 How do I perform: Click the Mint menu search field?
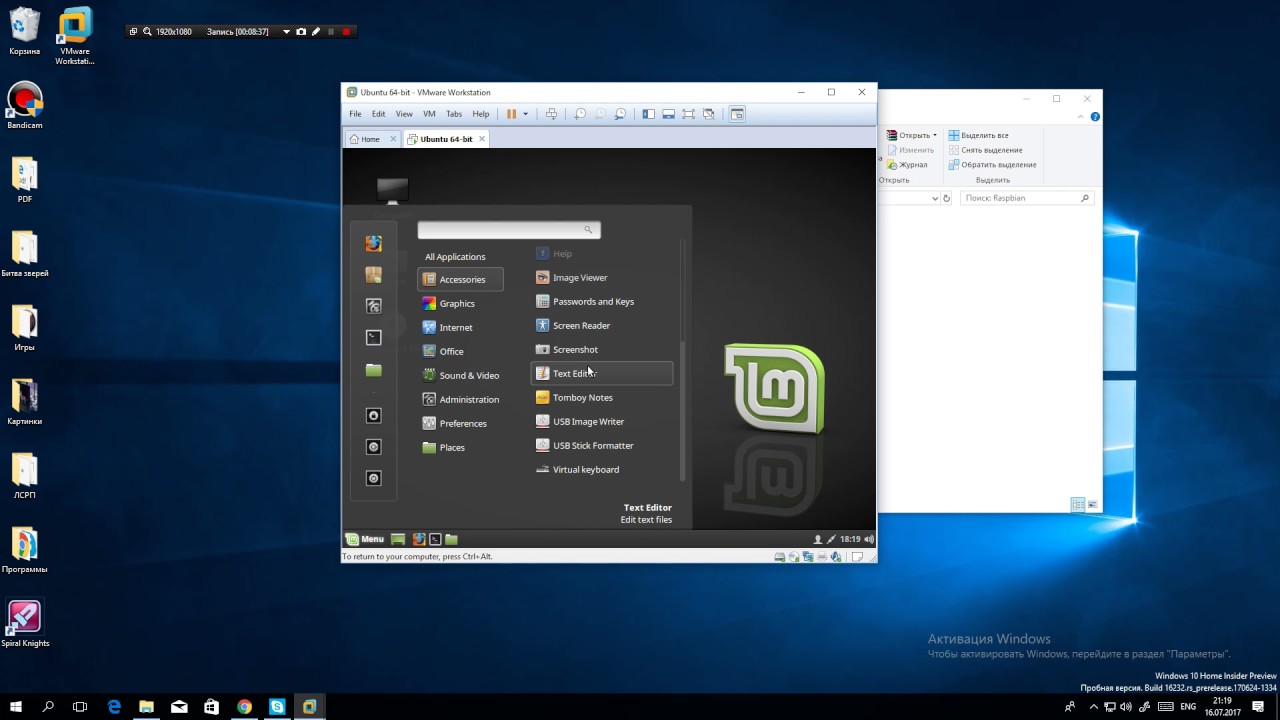pyautogui.click(x=508, y=230)
